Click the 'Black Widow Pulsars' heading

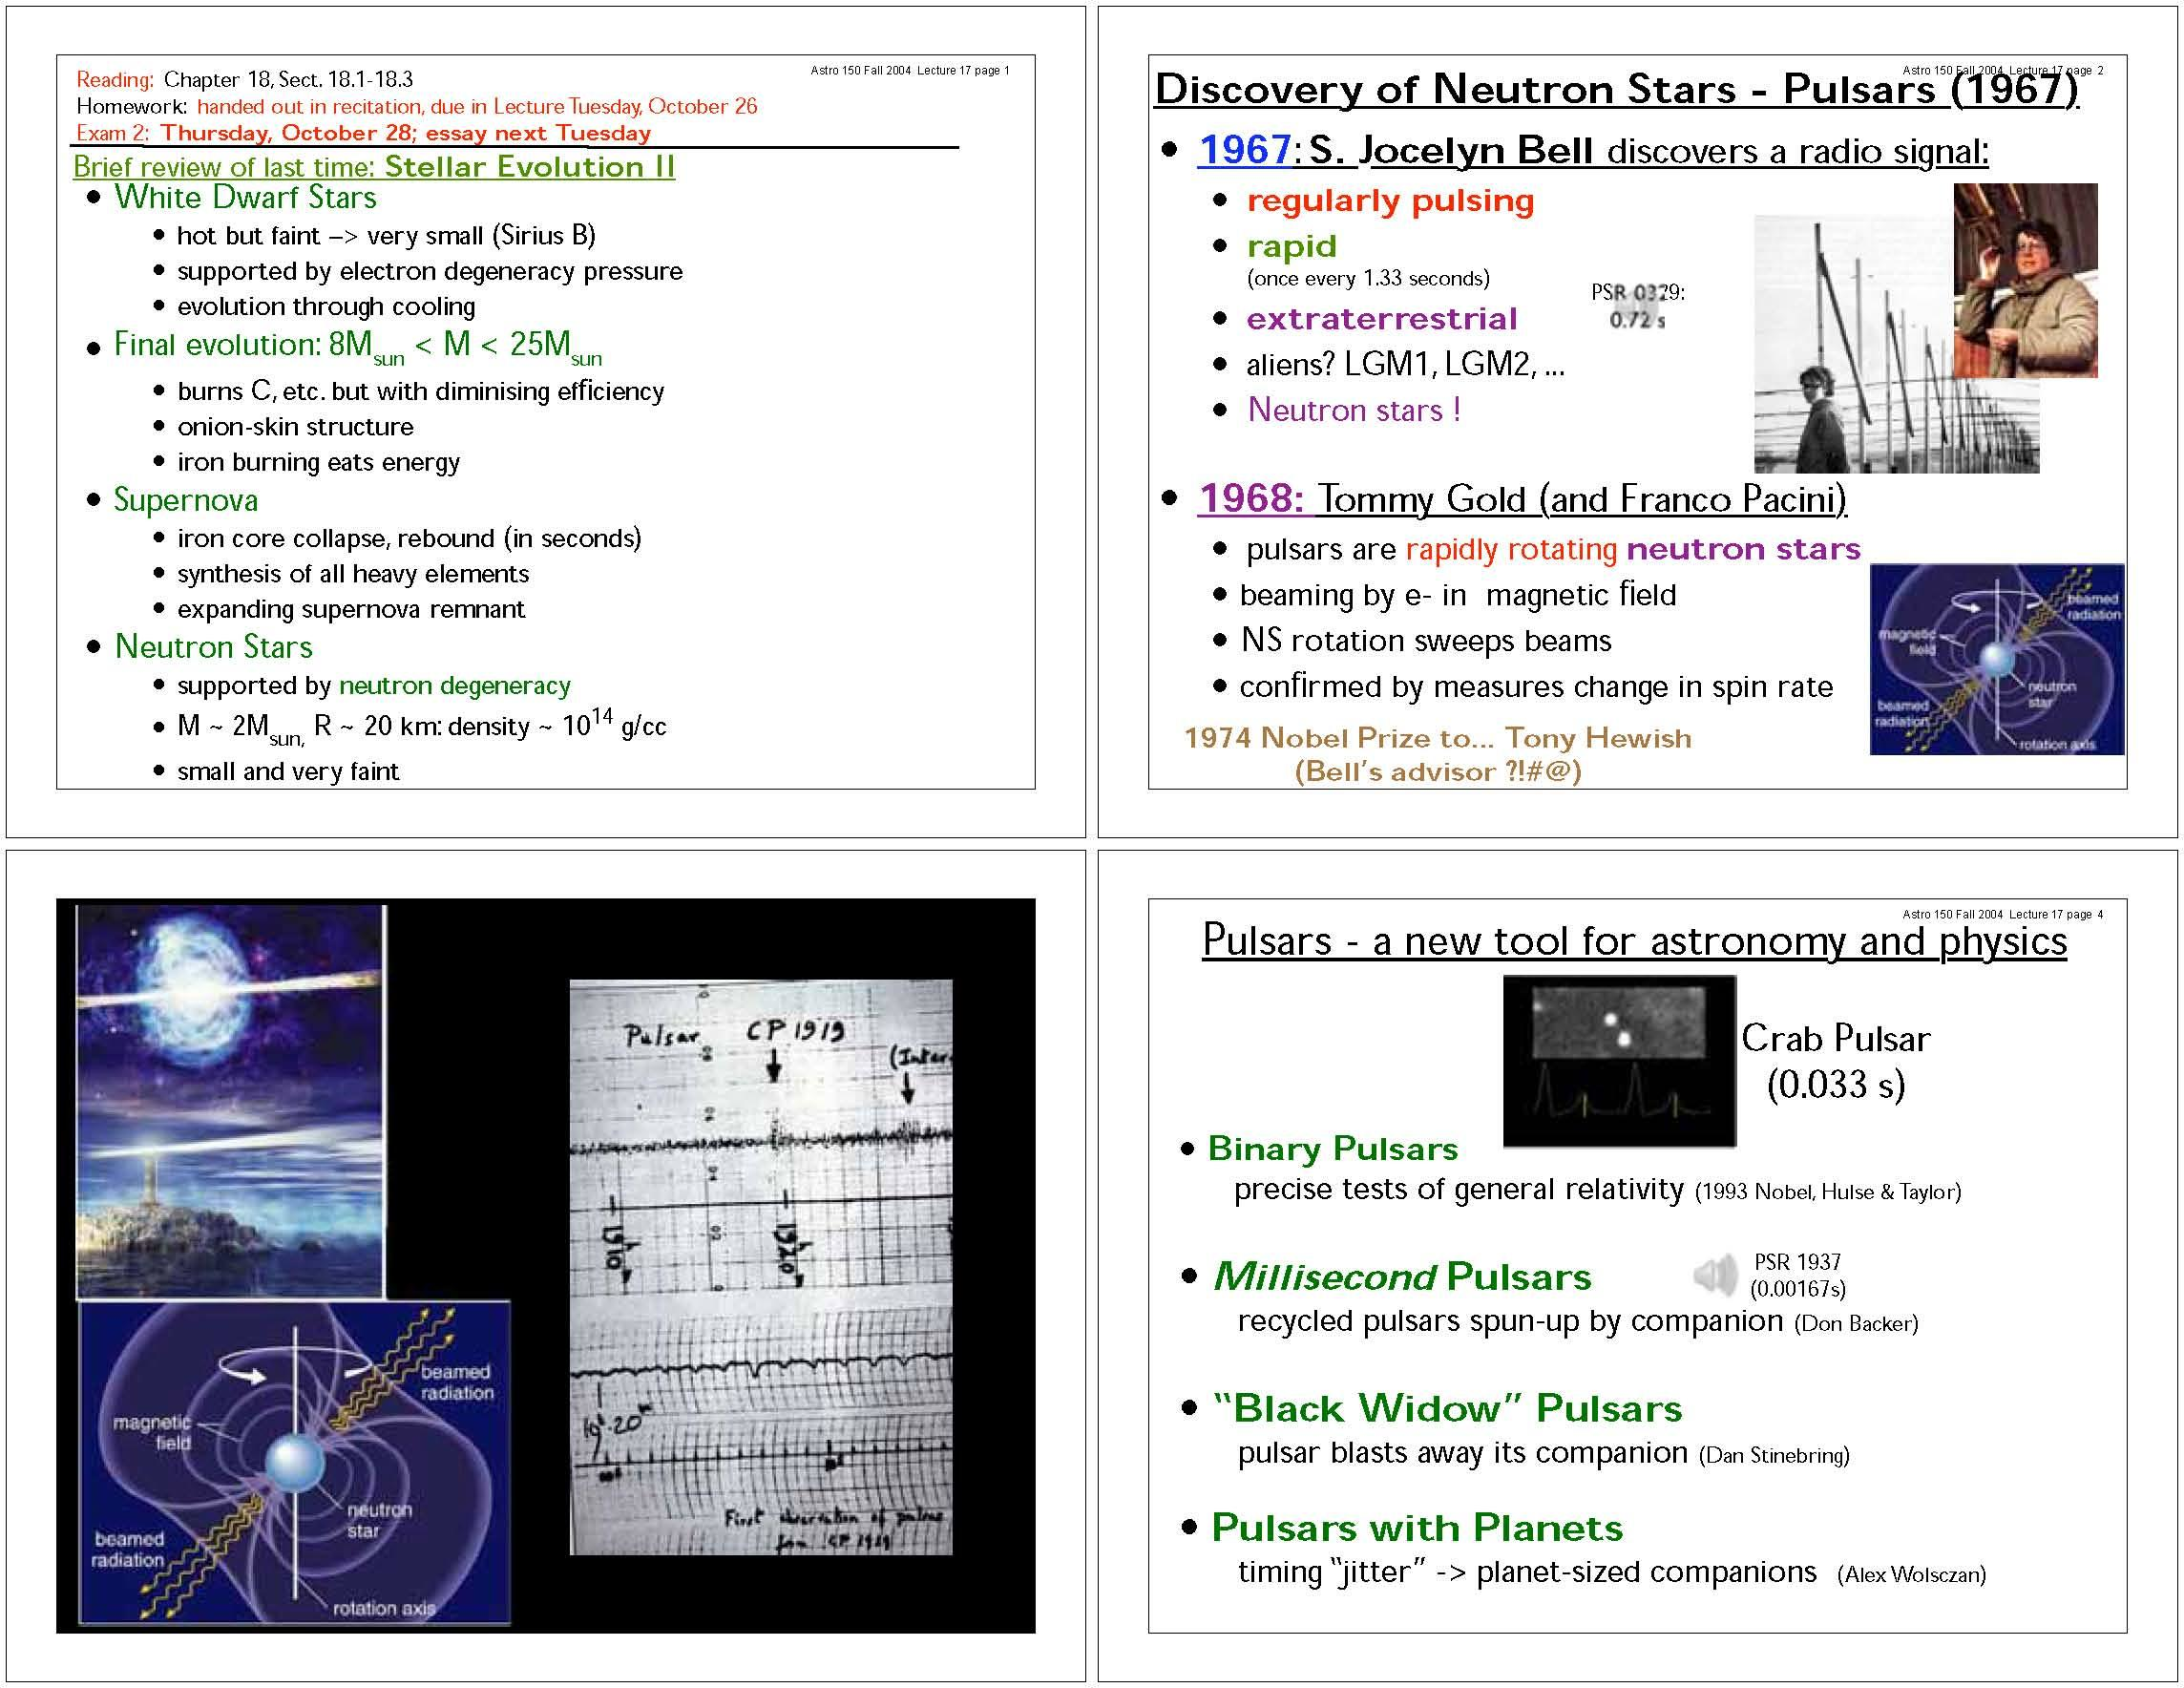tap(1447, 1408)
